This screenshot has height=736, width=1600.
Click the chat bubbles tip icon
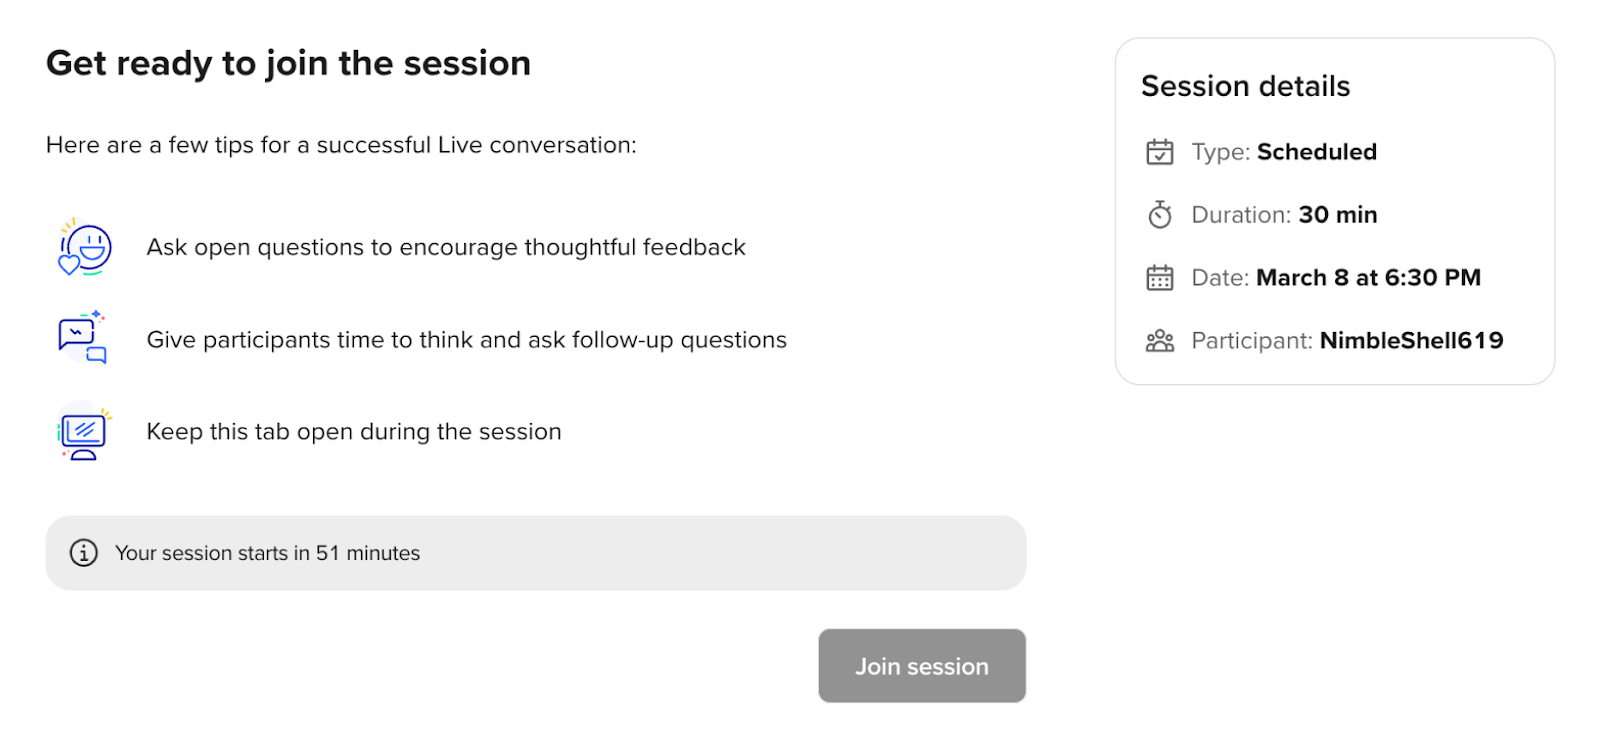(83, 338)
